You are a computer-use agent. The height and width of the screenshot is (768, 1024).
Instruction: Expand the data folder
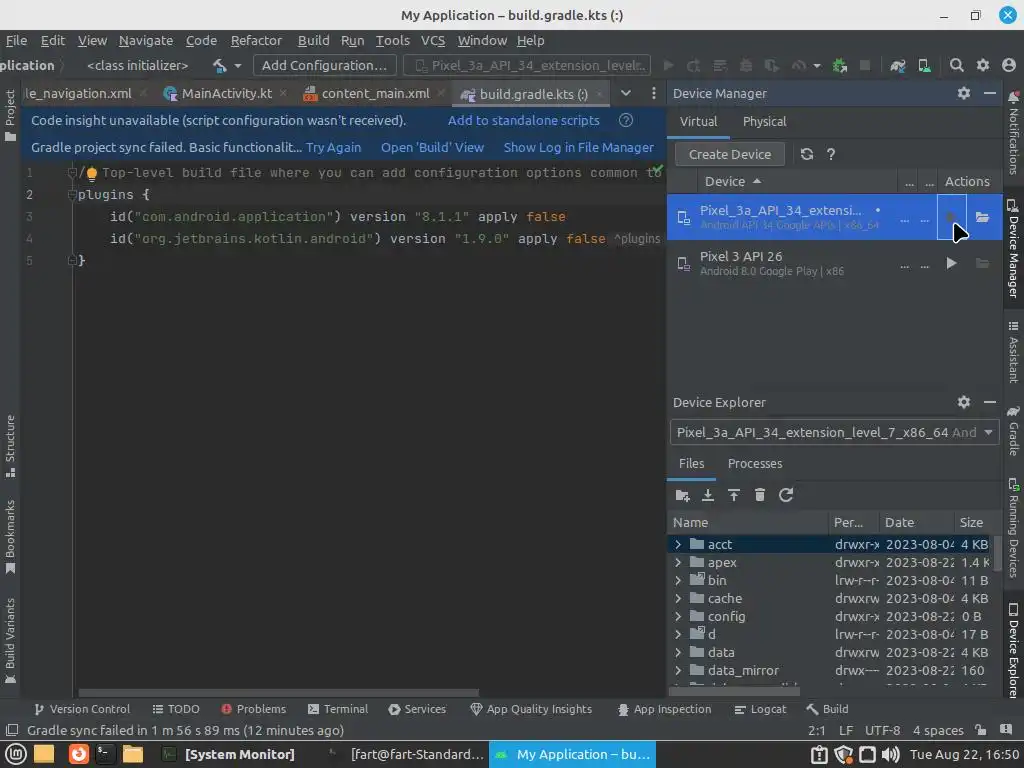(678, 652)
